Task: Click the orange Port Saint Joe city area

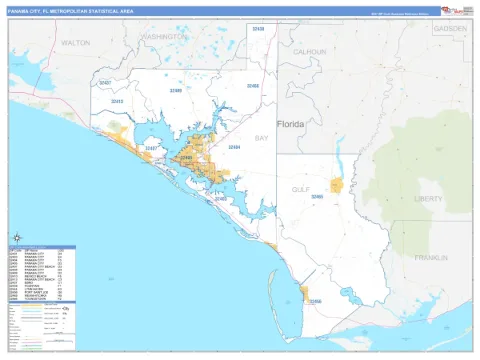Action: pos(304,294)
